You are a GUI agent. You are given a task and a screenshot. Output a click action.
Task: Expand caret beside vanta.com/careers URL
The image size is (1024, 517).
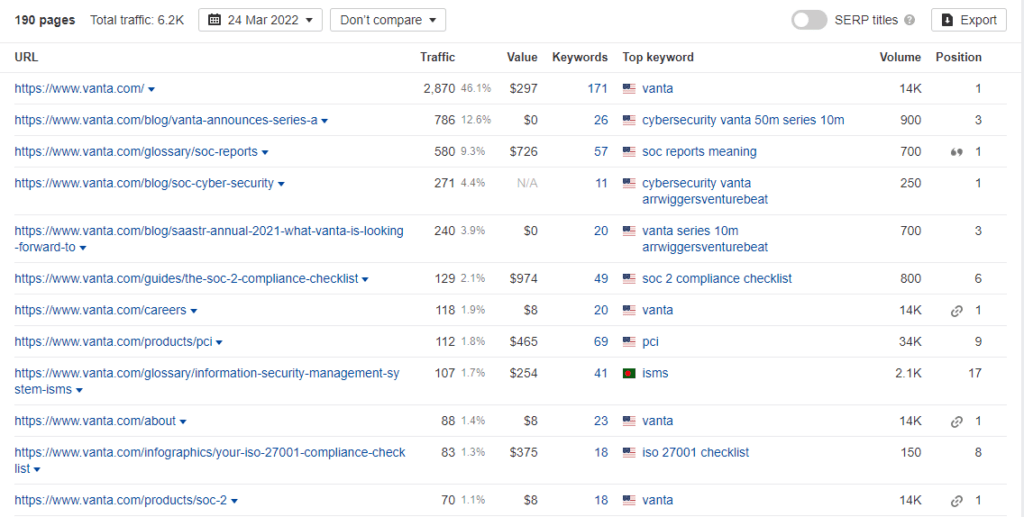(x=194, y=311)
